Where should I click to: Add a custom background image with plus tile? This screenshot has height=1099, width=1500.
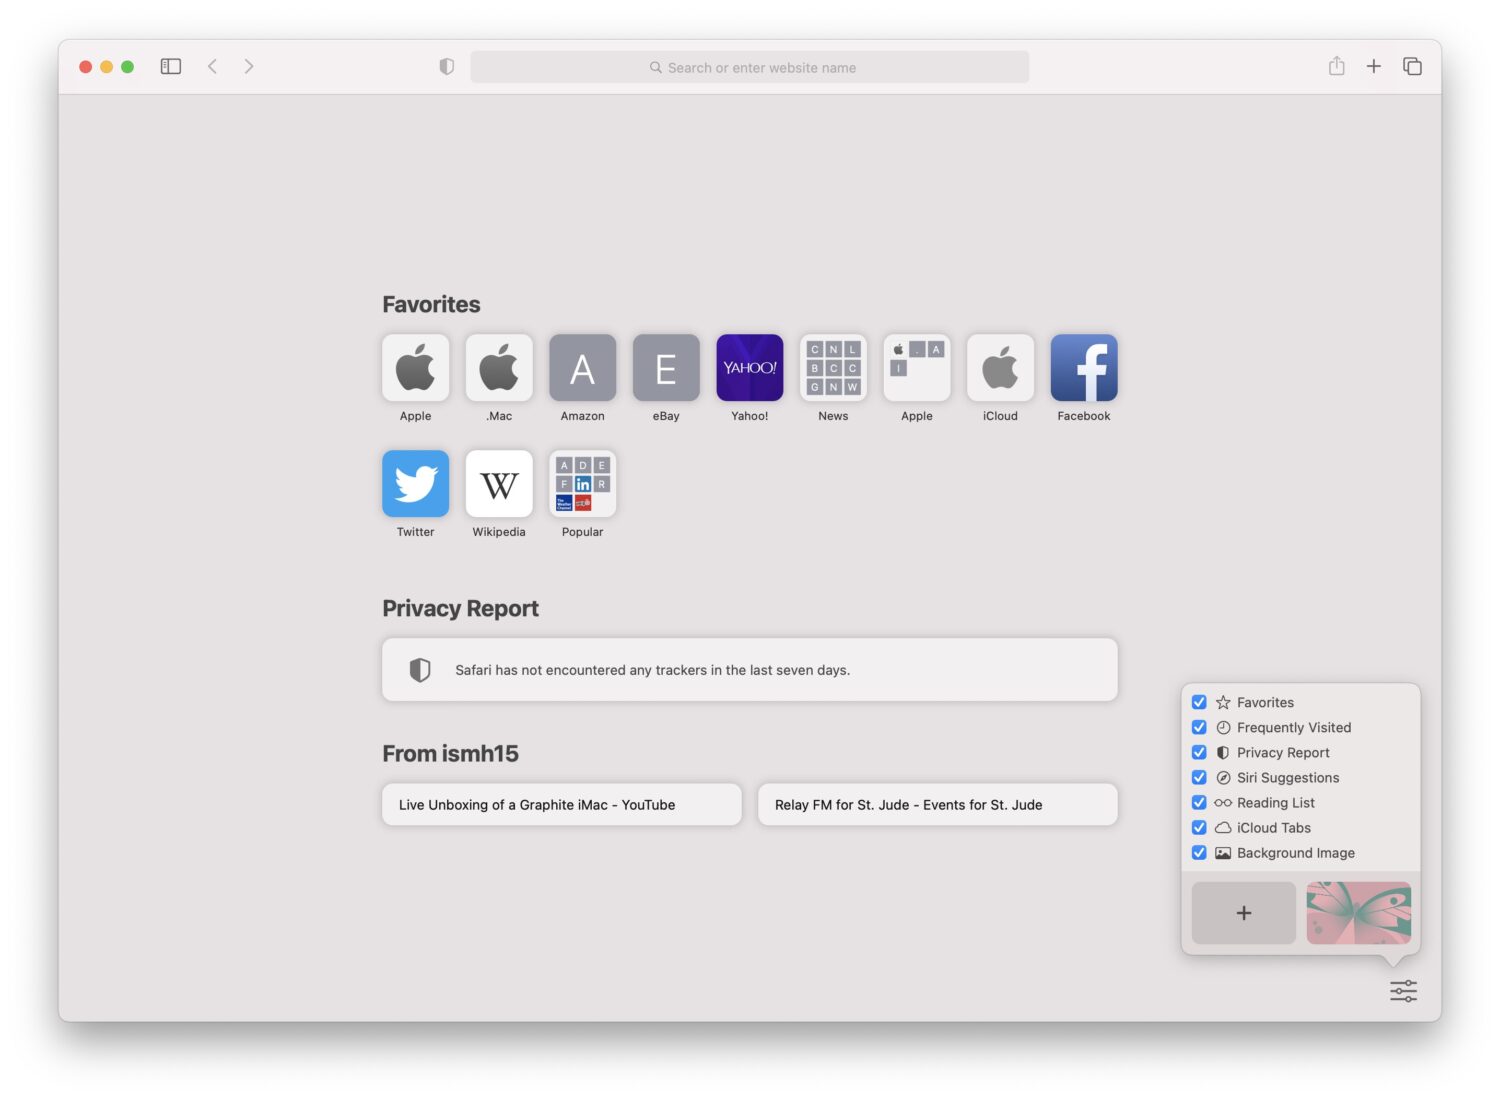[1244, 913]
